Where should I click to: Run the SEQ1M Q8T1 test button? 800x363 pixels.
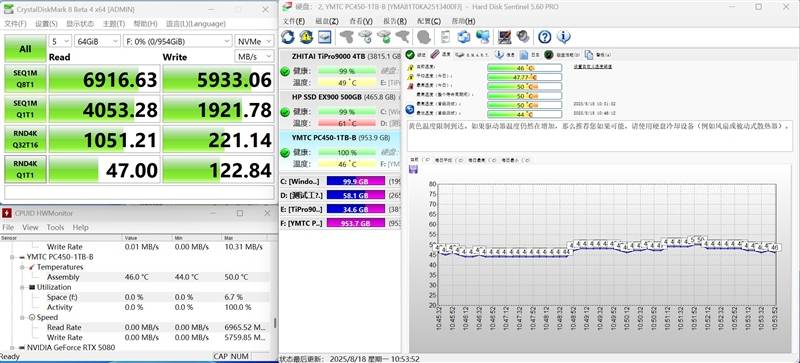click(x=25, y=79)
